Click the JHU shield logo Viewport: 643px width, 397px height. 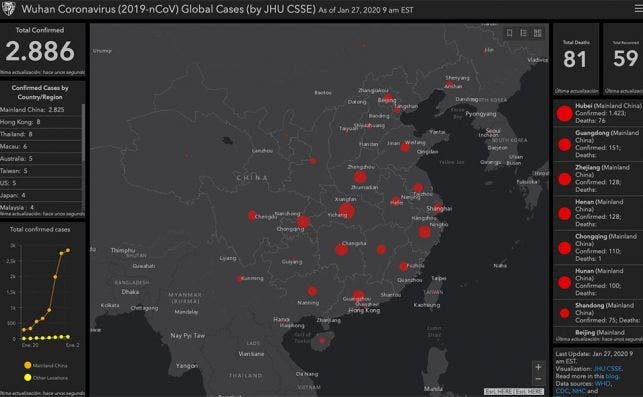[x=8, y=8]
